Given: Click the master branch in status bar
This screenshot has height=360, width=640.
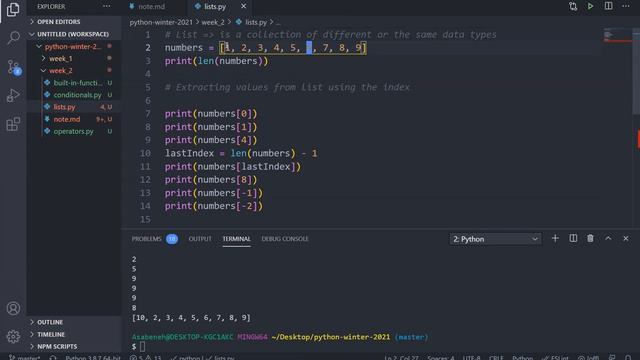Looking at the screenshot, I should [x=24, y=357].
